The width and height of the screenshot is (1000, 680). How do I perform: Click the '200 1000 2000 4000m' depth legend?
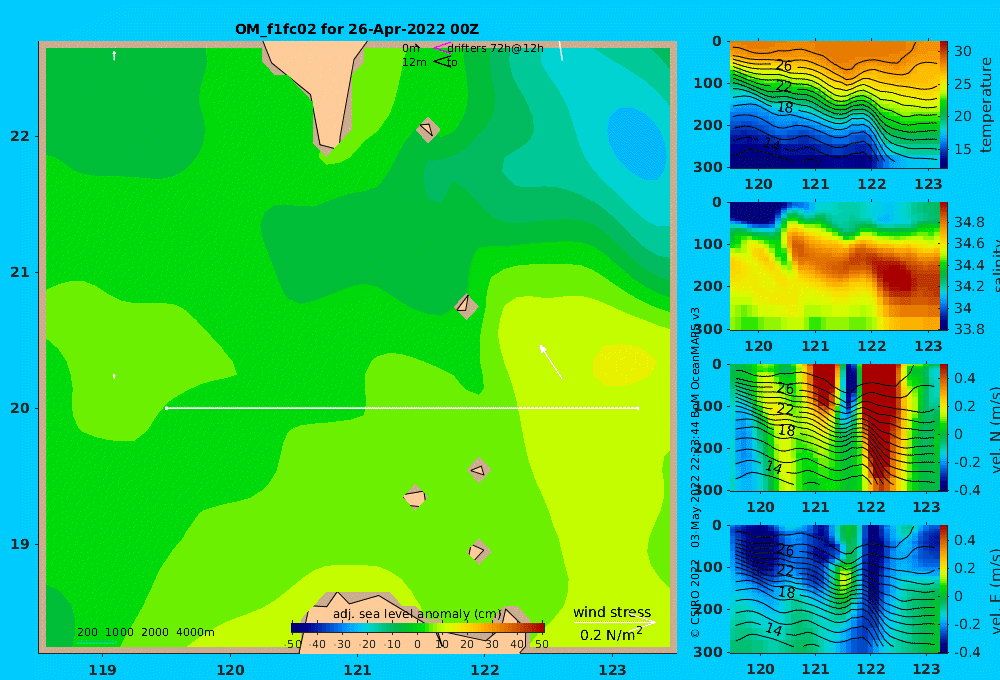(x=145, y=632)
